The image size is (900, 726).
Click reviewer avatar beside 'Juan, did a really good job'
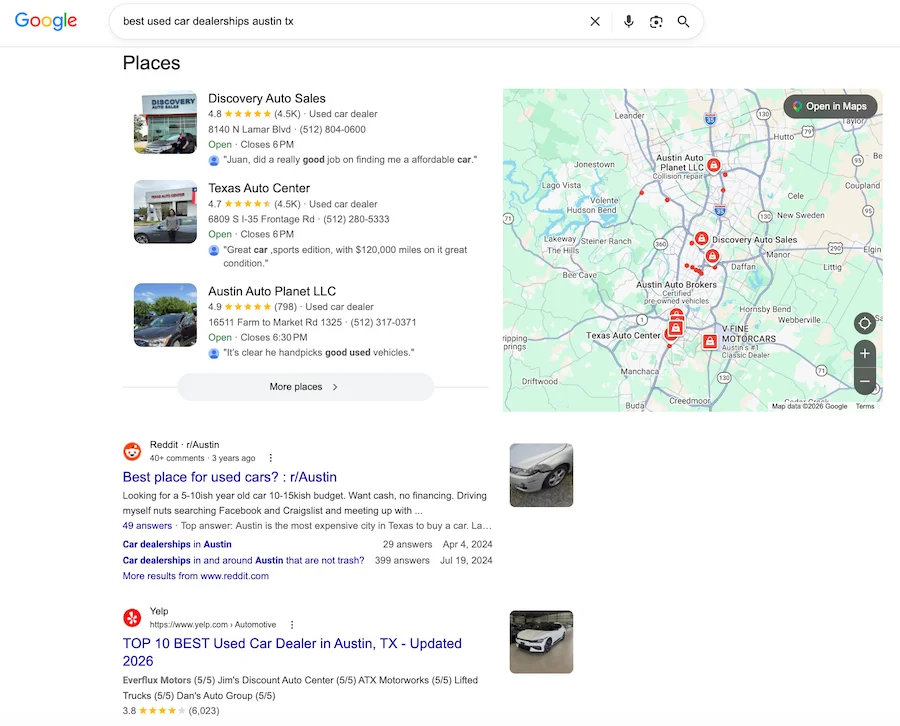tap(214, 160)
